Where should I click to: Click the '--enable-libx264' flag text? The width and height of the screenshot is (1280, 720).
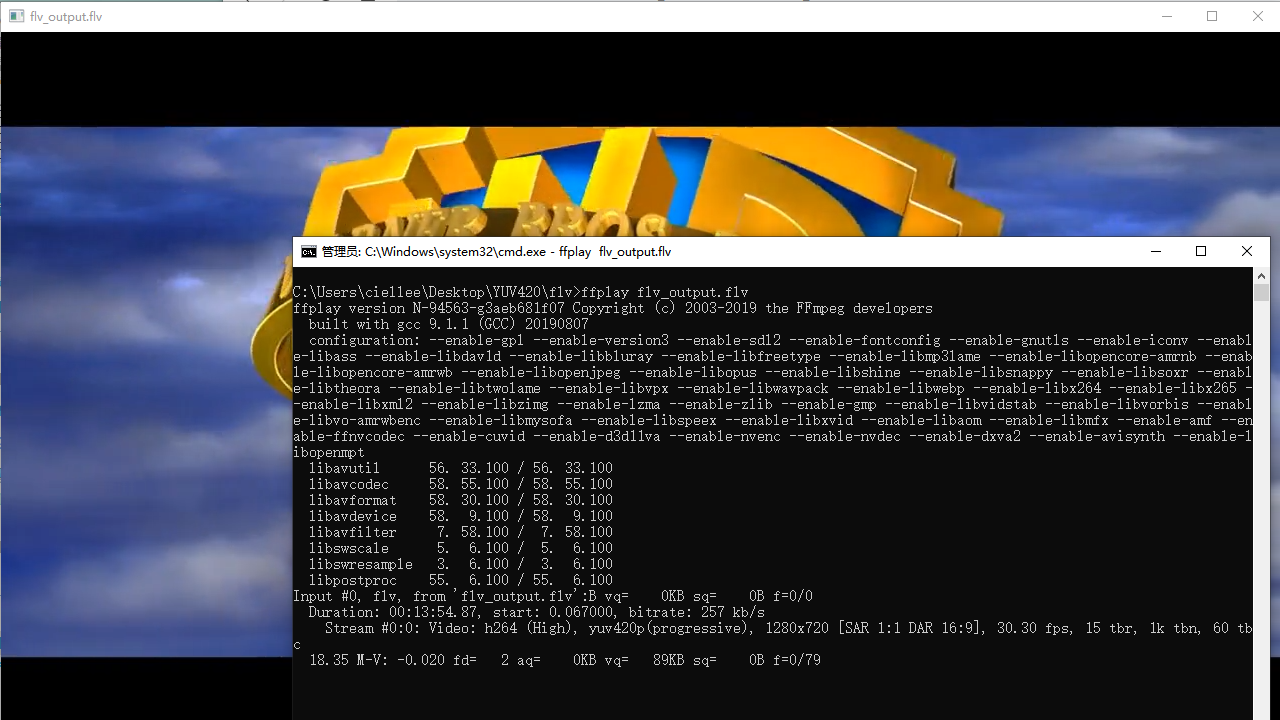tap(1037, 388)
